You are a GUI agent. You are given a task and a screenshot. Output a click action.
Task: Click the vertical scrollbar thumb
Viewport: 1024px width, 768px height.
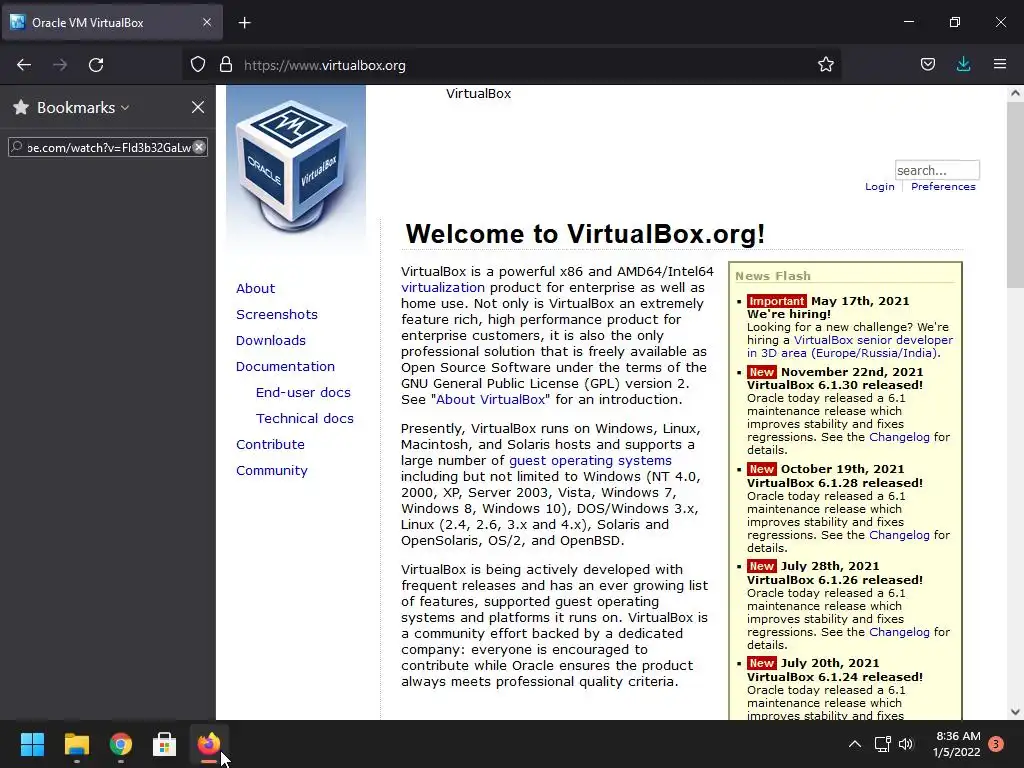click(x=1016, y=195)
